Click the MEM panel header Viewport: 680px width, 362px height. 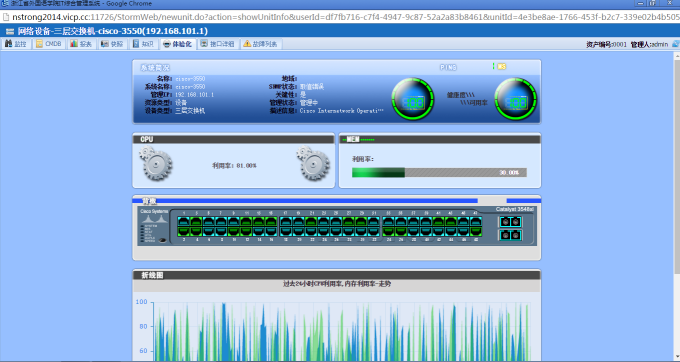coord(440,139)
